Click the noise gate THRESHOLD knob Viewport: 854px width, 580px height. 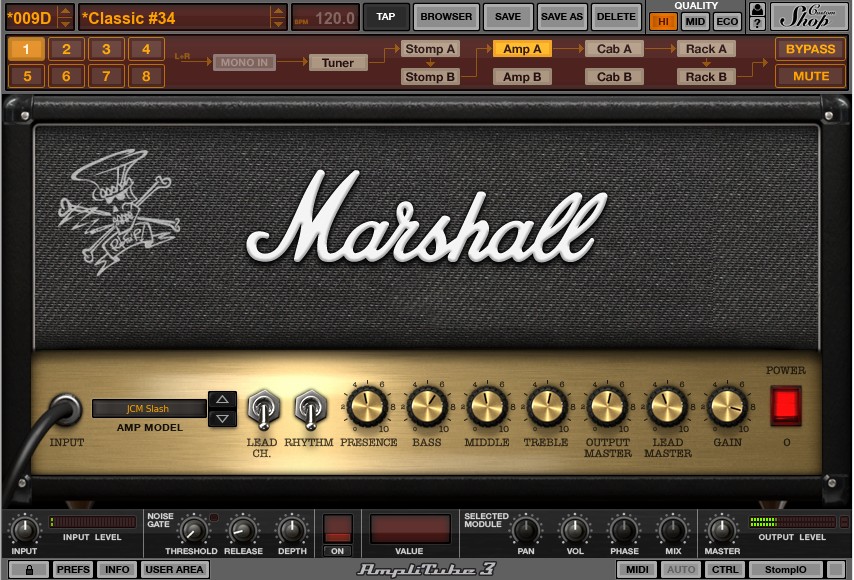pyautogui.click(x=192, y=530)
